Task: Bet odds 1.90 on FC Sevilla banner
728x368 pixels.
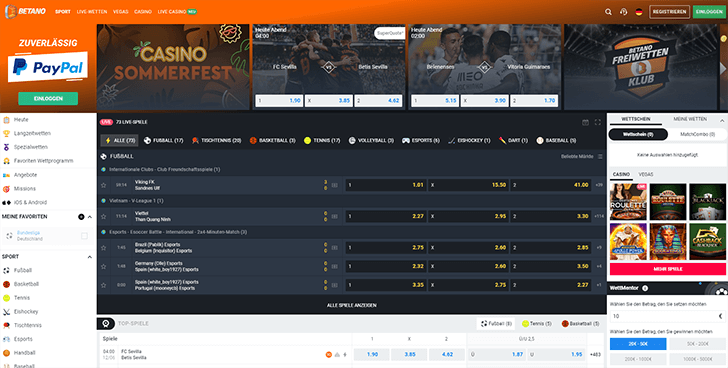Action: click(279, 101)
